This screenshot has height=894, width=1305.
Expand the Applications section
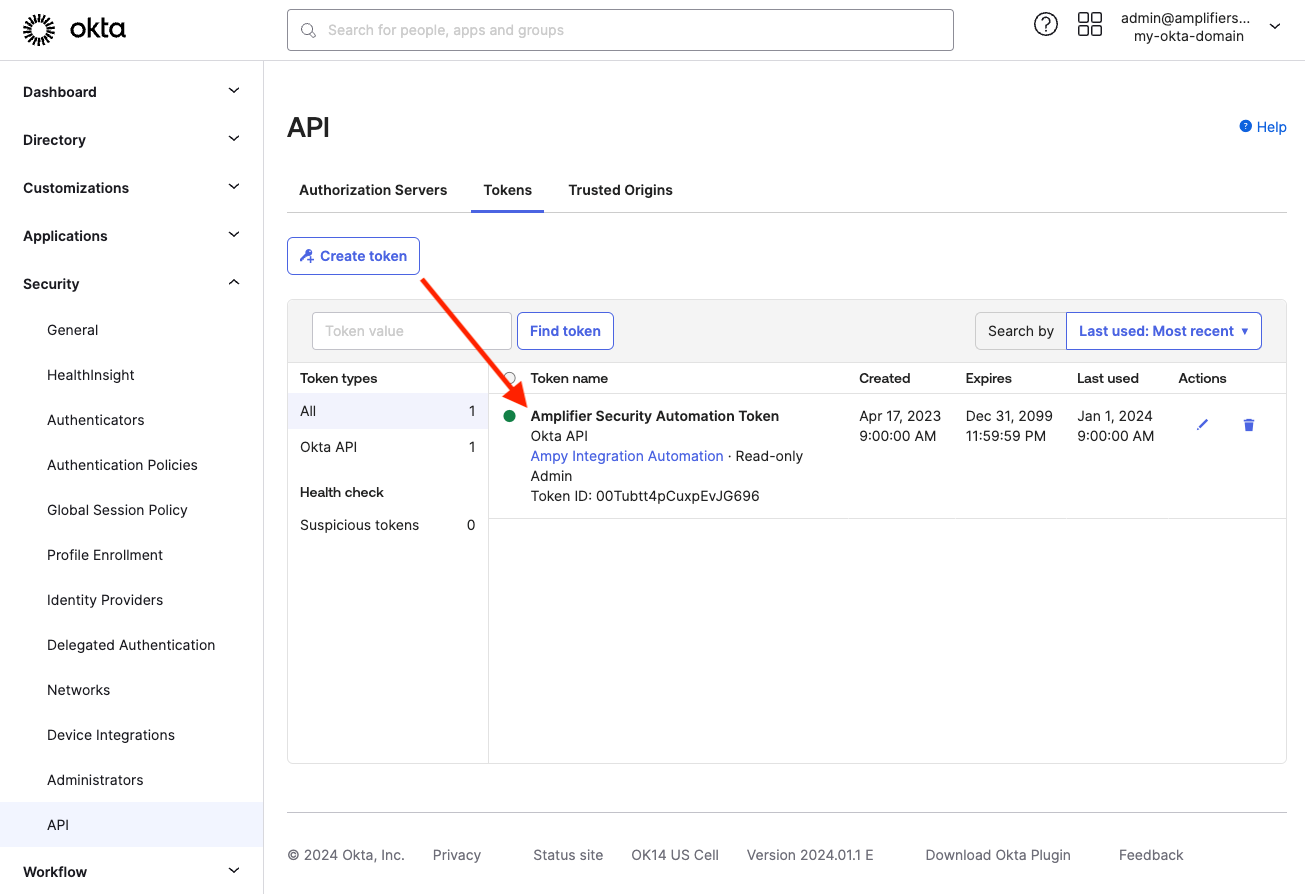pos(131,236)
